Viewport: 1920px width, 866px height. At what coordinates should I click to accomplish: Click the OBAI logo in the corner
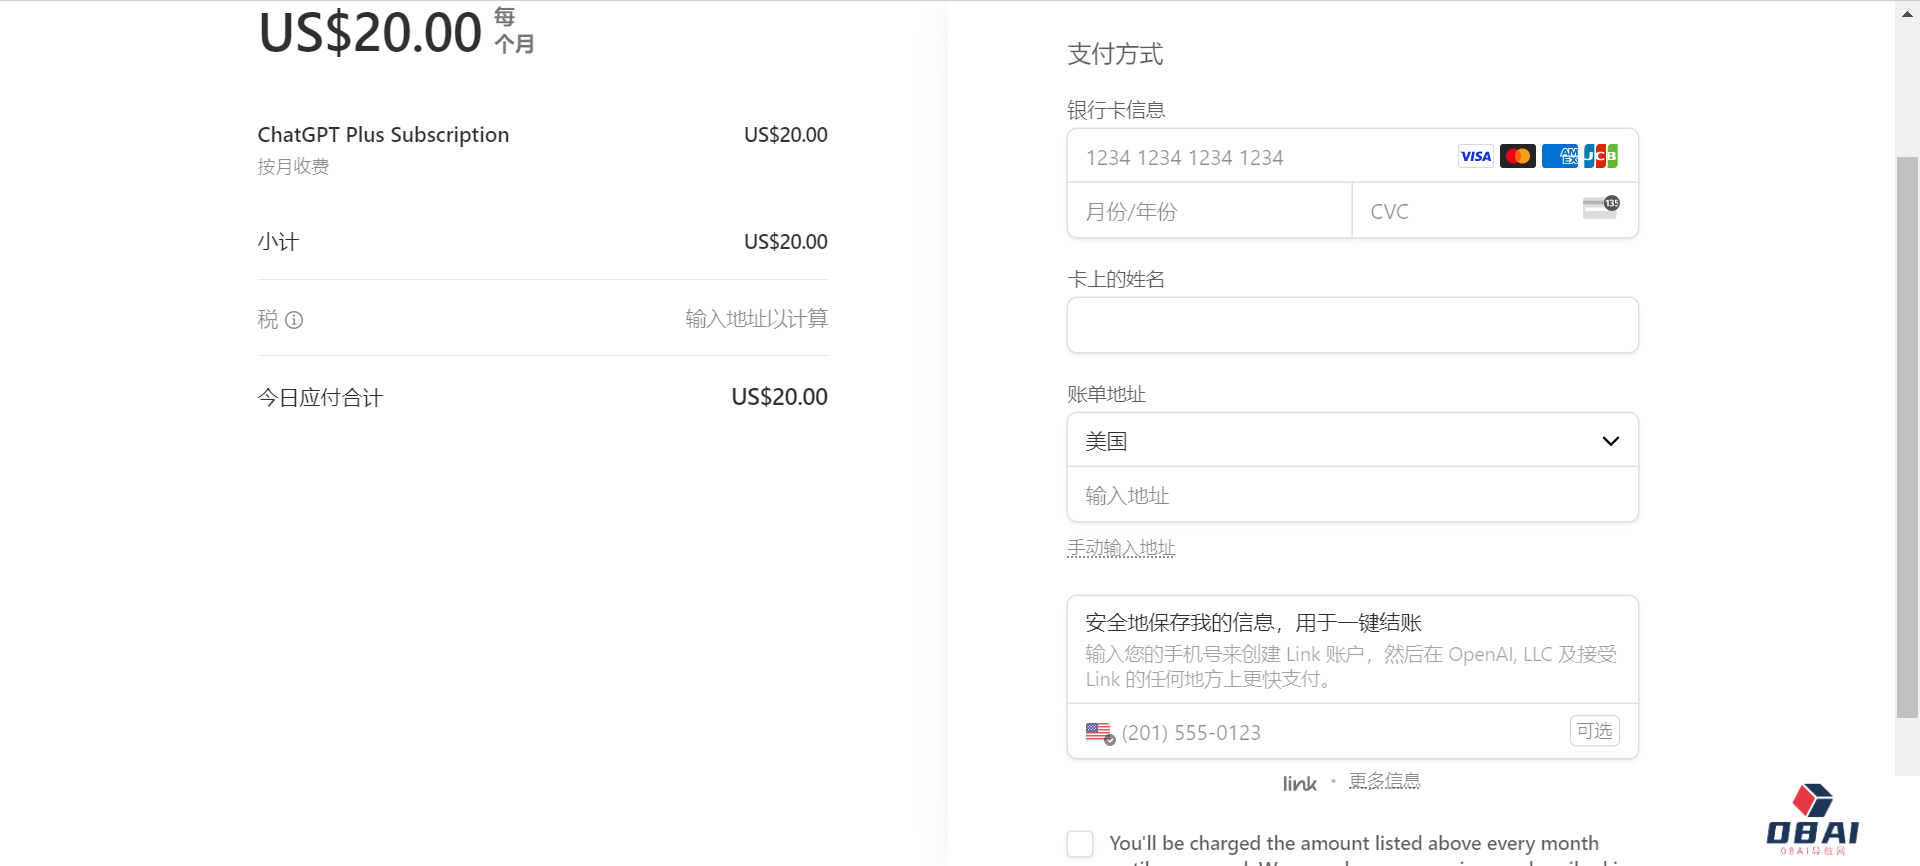pos(1812,820)
